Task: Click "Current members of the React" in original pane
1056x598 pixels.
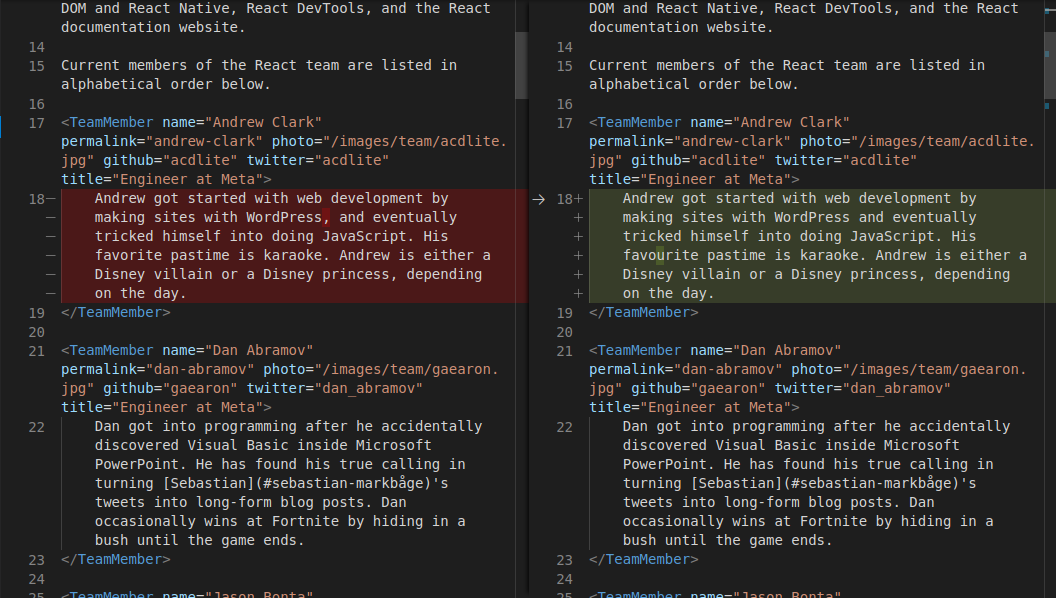Action: (x=179, y=65)
